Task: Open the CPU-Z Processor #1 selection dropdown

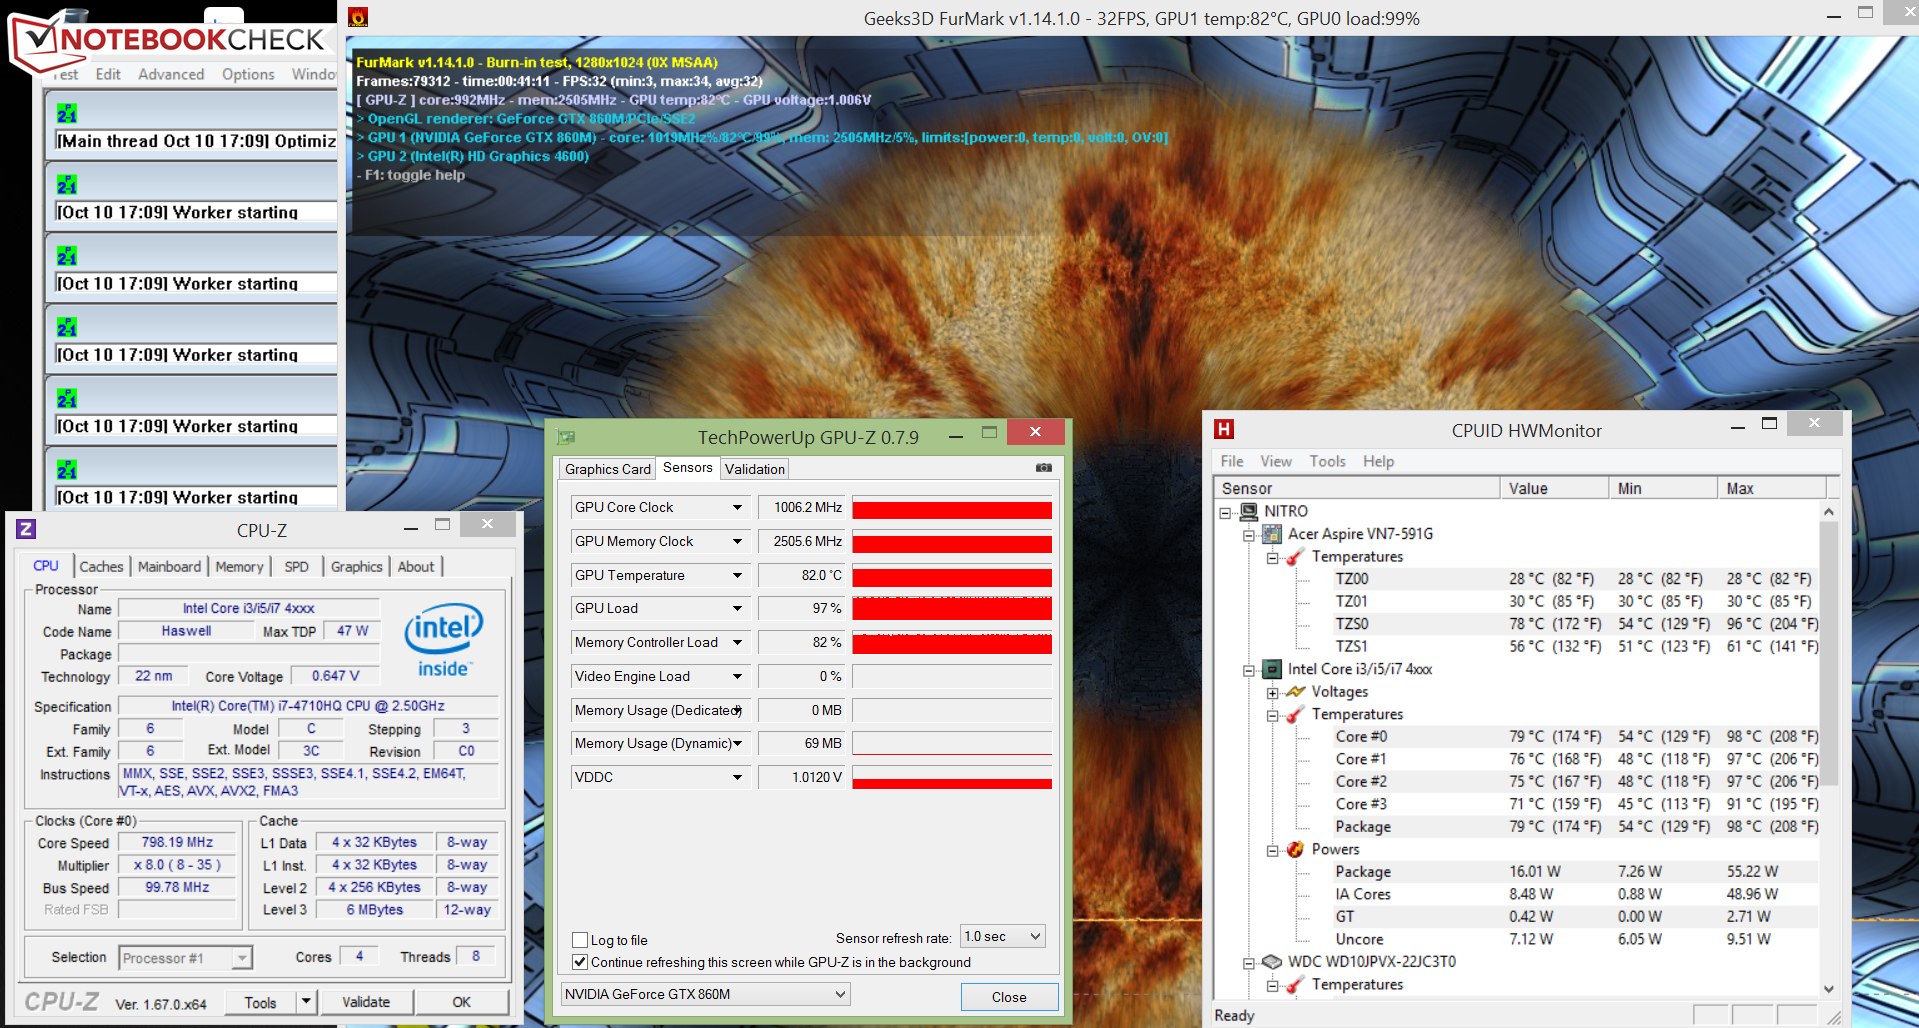Action: [185, 958]
